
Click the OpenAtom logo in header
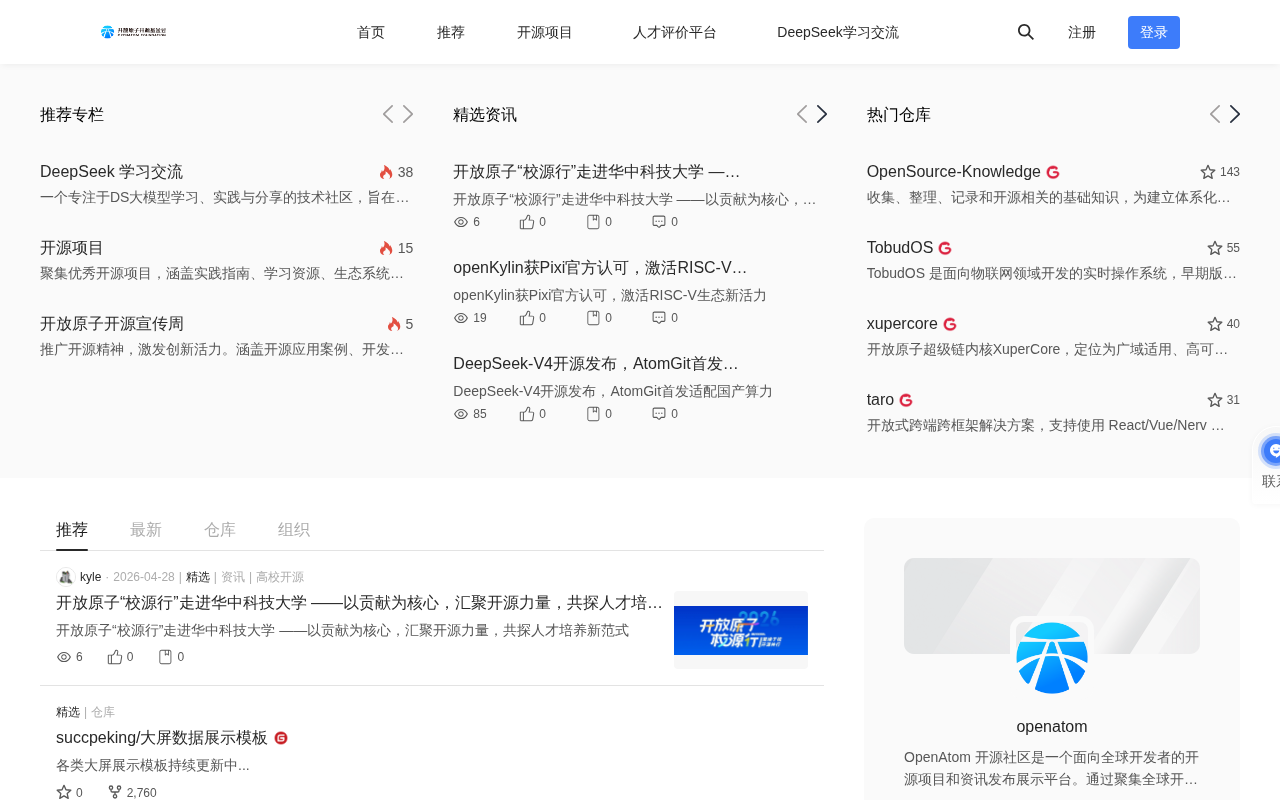[133, 32]
